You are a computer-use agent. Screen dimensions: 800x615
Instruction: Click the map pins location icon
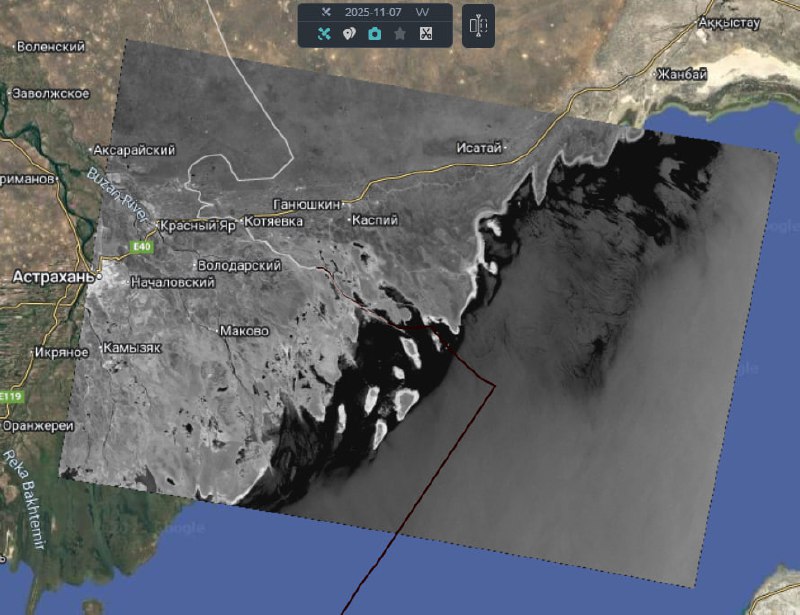349,33
